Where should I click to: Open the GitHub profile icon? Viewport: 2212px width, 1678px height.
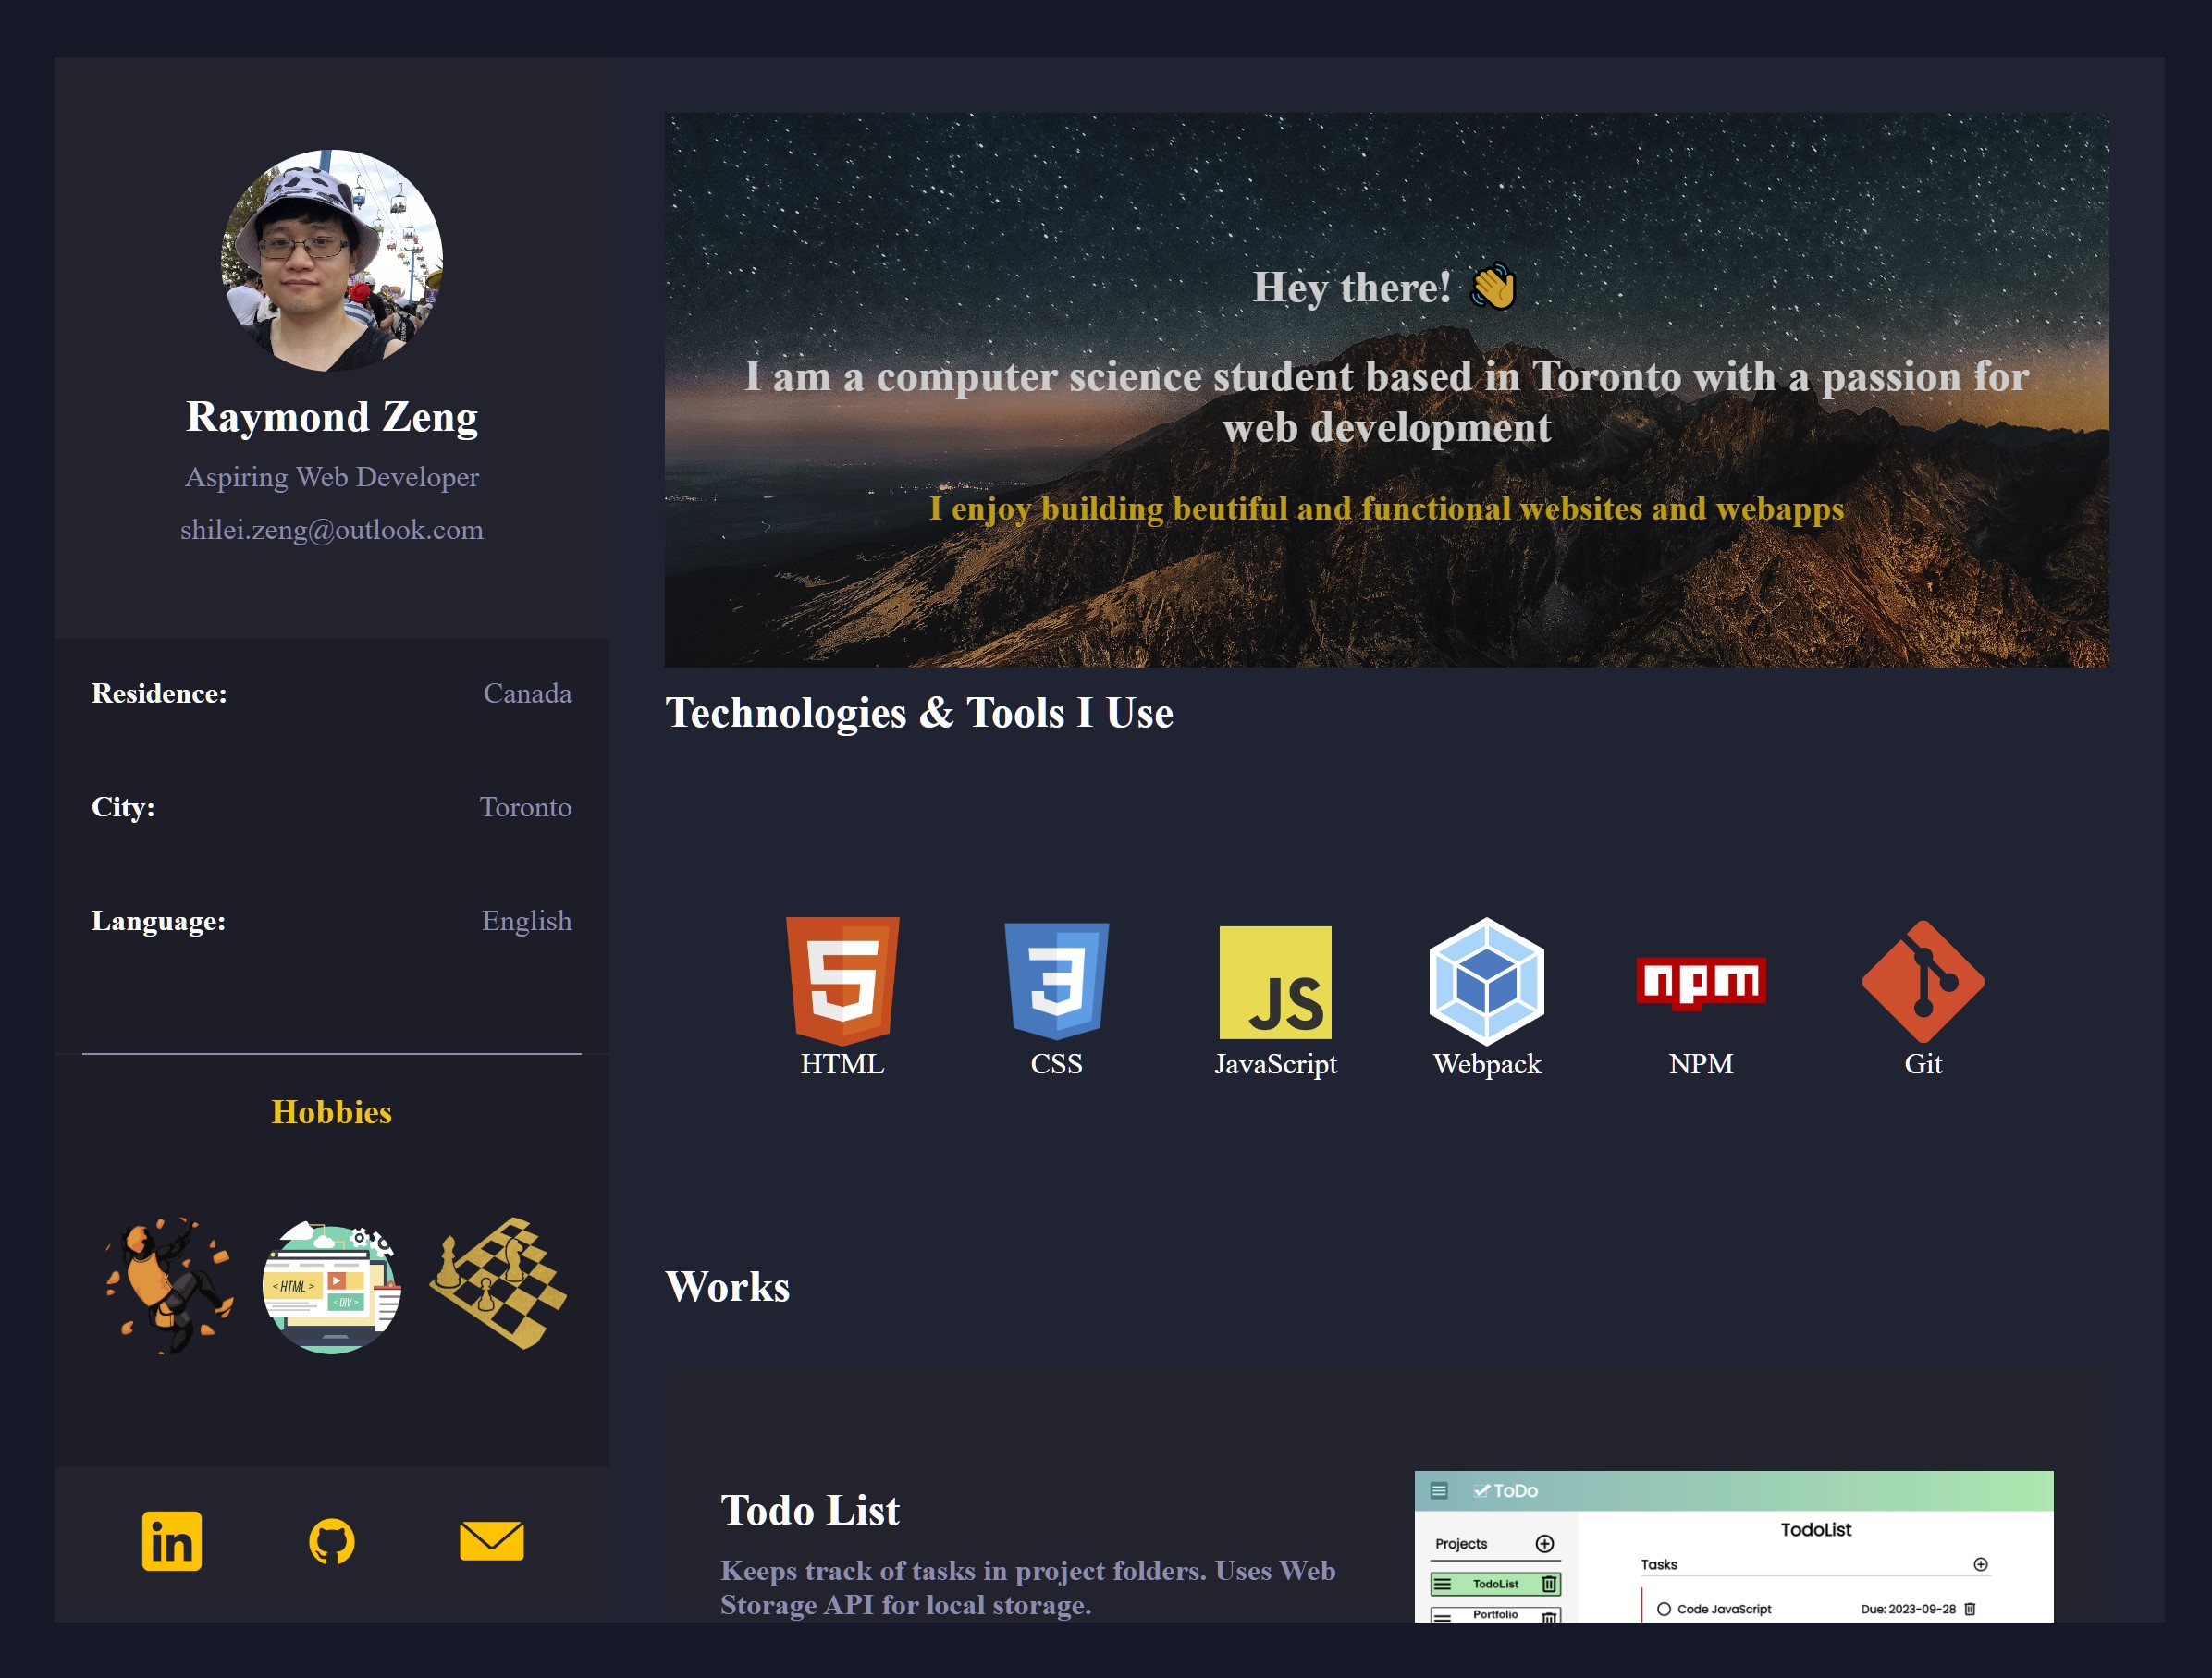(x=331, y=1541)
